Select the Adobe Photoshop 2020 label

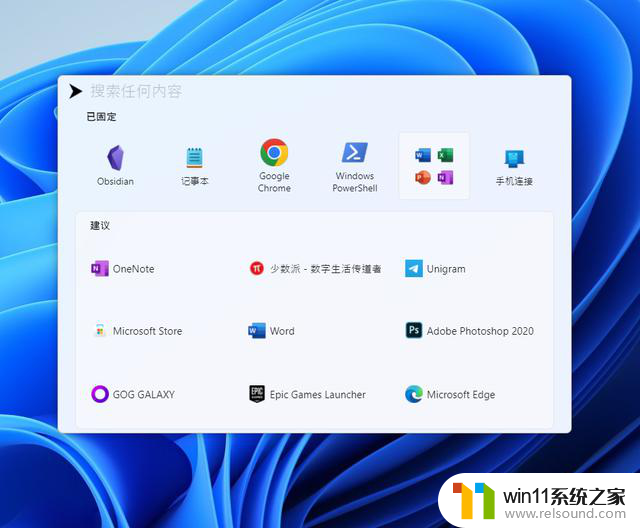480,331
